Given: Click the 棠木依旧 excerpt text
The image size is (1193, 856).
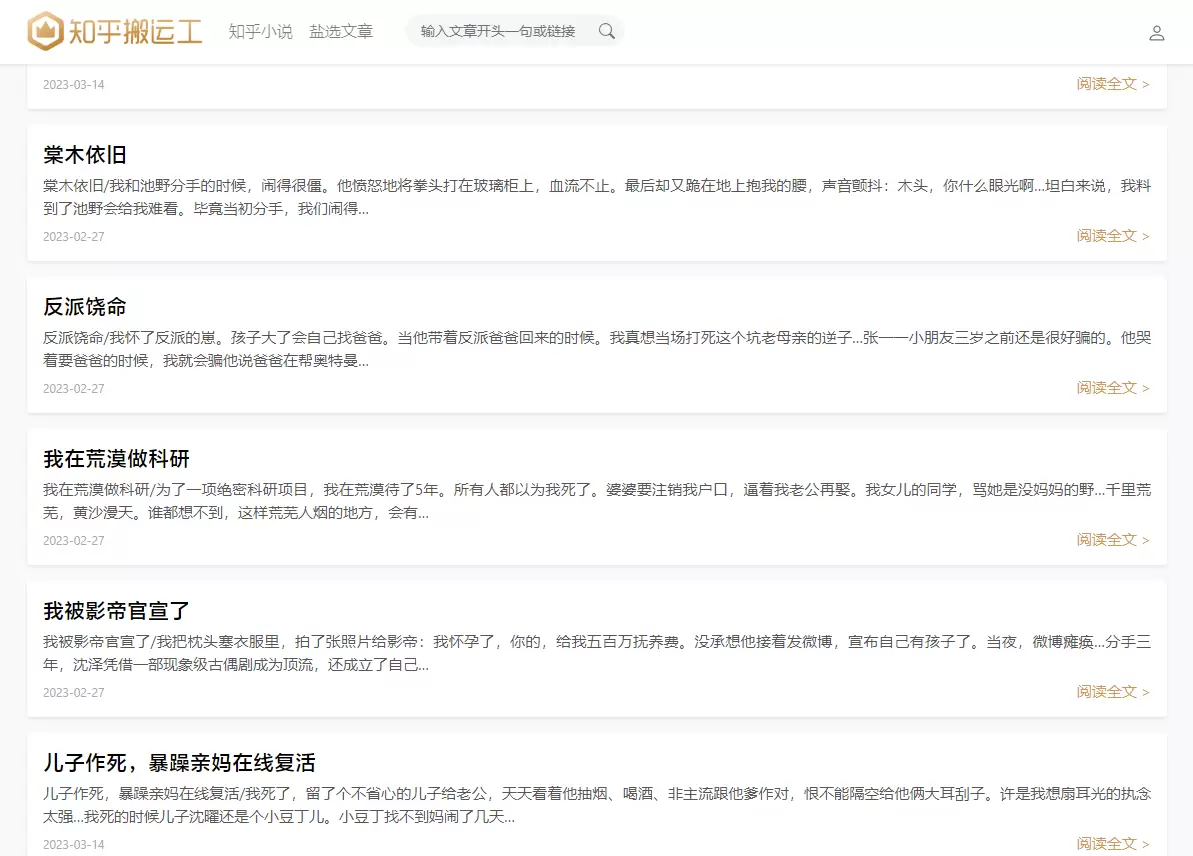Looking at the screenshot, I should pos(596,197).
